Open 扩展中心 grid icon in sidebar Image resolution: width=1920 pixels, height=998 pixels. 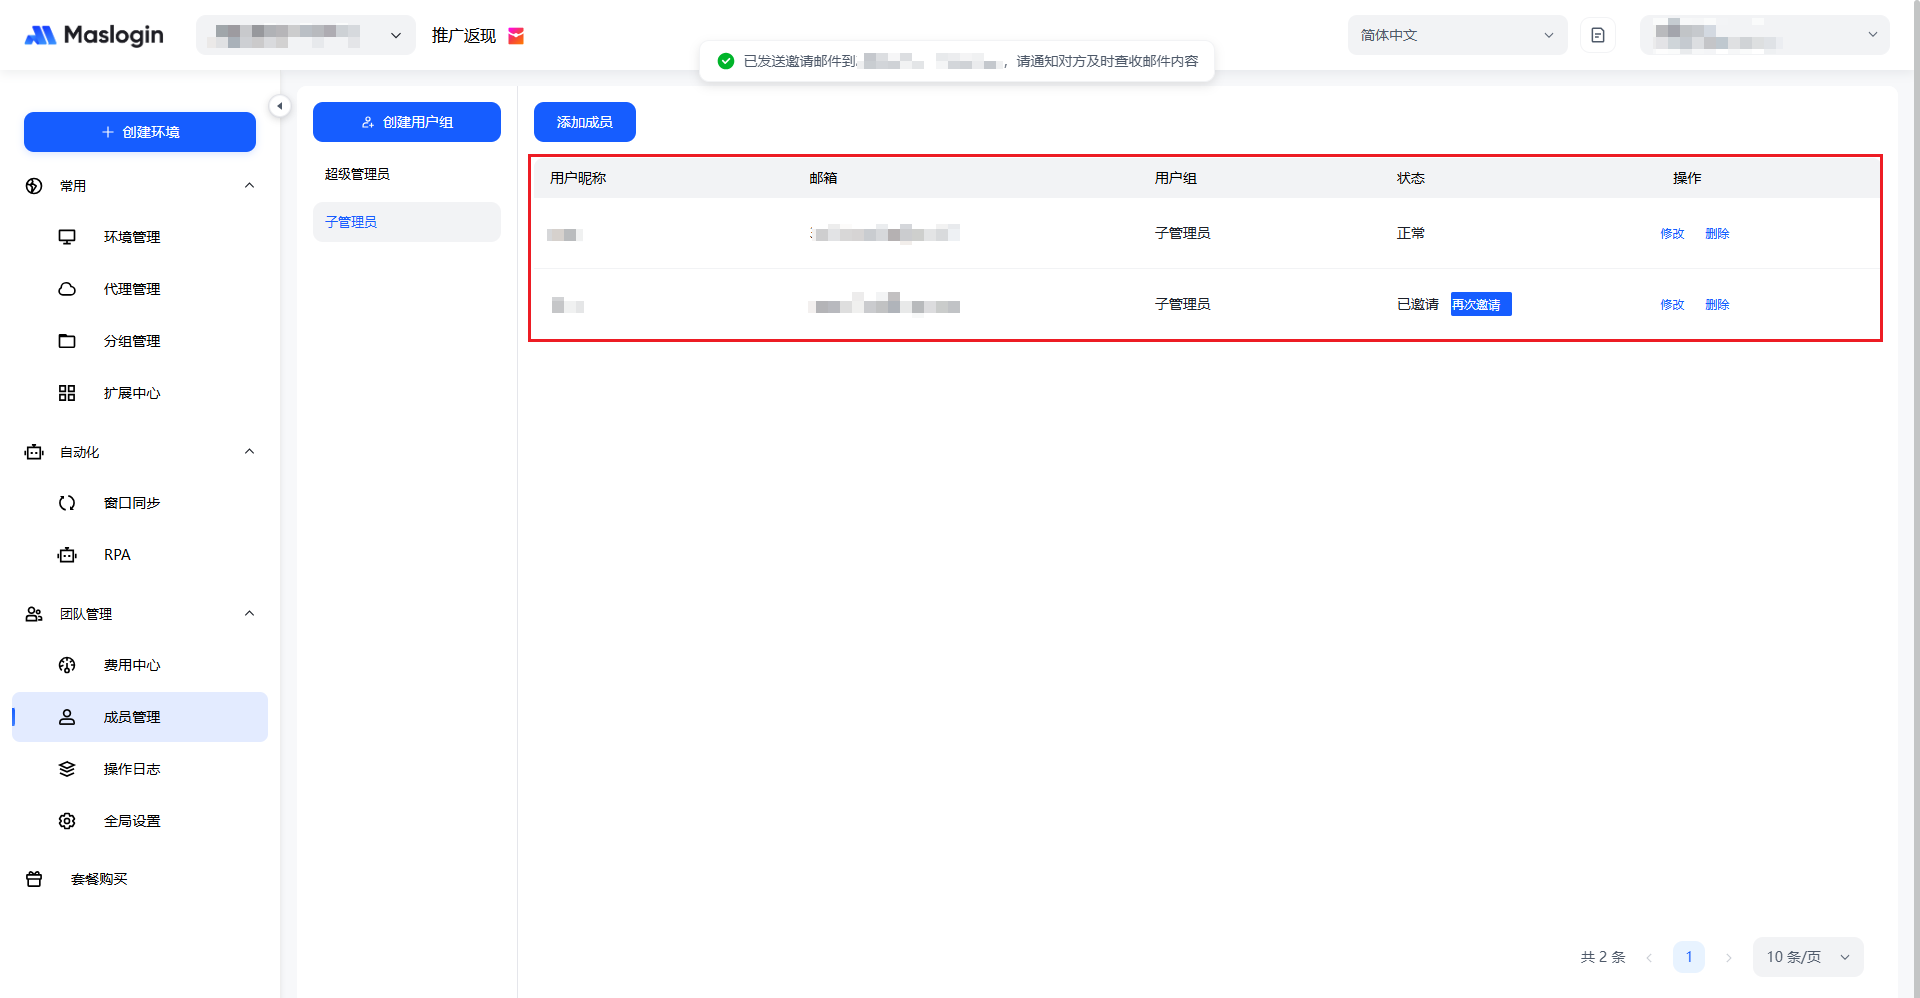pos(67,393)
